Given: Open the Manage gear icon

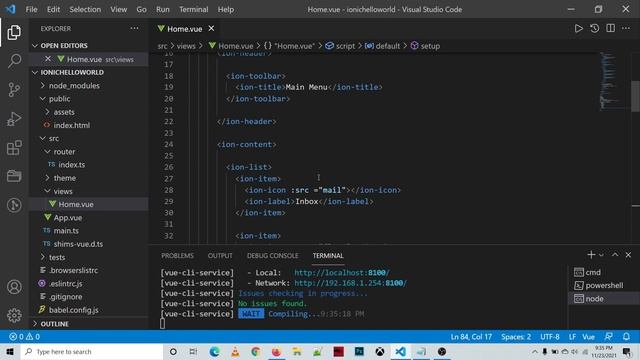Looking at the screenshot, I should (x=14, y=315).
